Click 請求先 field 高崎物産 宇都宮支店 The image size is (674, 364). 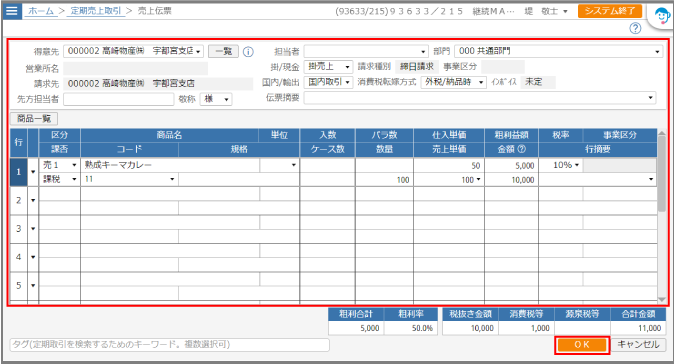pyautogui.click(x=158, y=84)
